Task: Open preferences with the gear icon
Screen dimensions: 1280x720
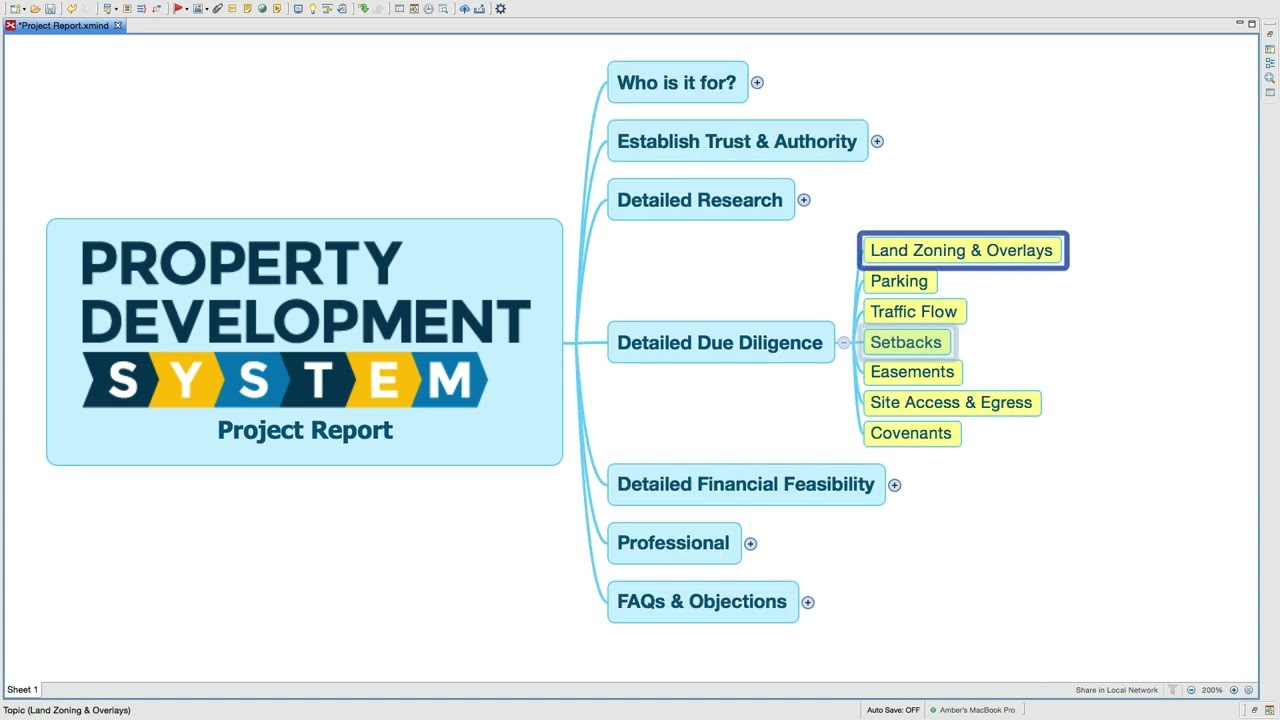Action: pyautogui.click(x=500, y=8)
